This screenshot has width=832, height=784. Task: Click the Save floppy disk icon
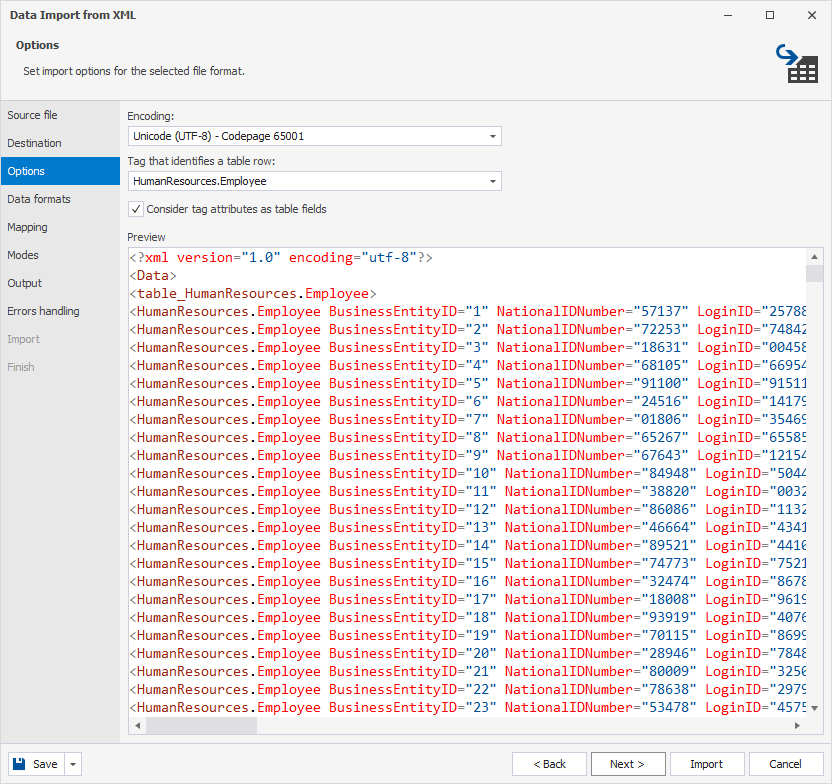point(19,764)
